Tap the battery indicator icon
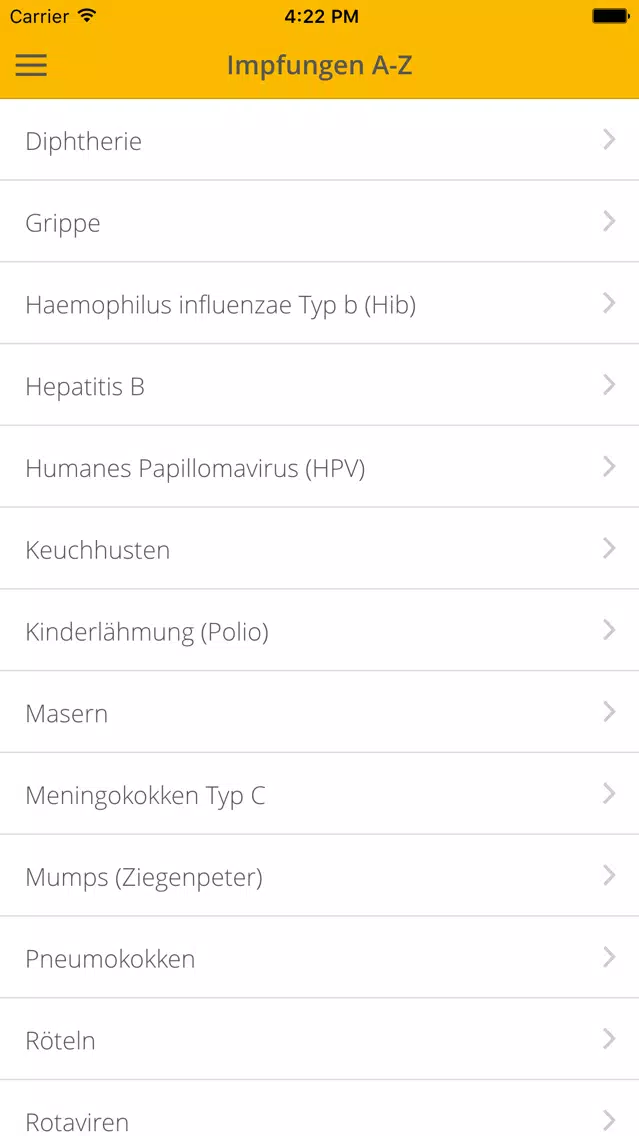Screen dimensions: 639x1136 click(x=609, y=16)
